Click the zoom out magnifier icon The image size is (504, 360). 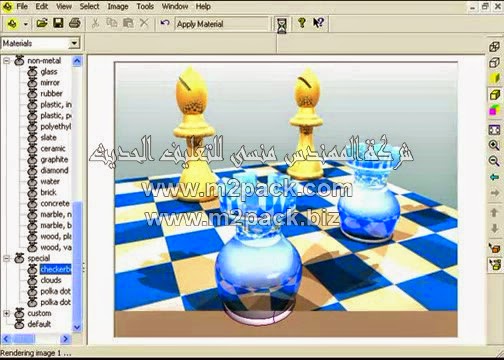[x=494, y=161]
